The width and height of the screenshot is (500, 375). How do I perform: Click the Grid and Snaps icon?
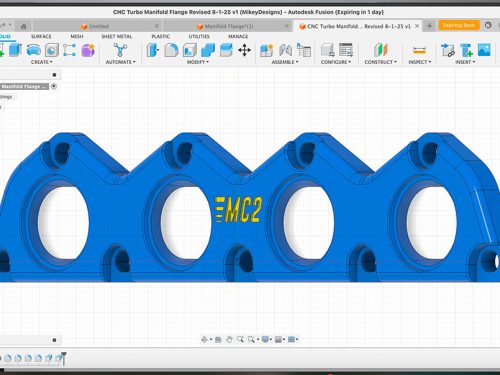coord(278,339)
